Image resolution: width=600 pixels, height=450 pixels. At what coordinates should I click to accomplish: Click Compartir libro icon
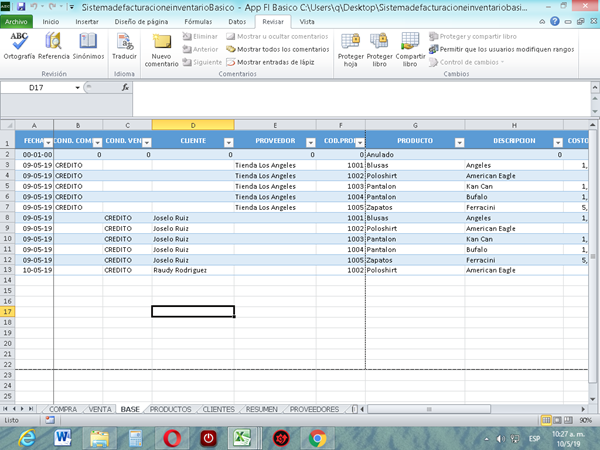[410, 48]
